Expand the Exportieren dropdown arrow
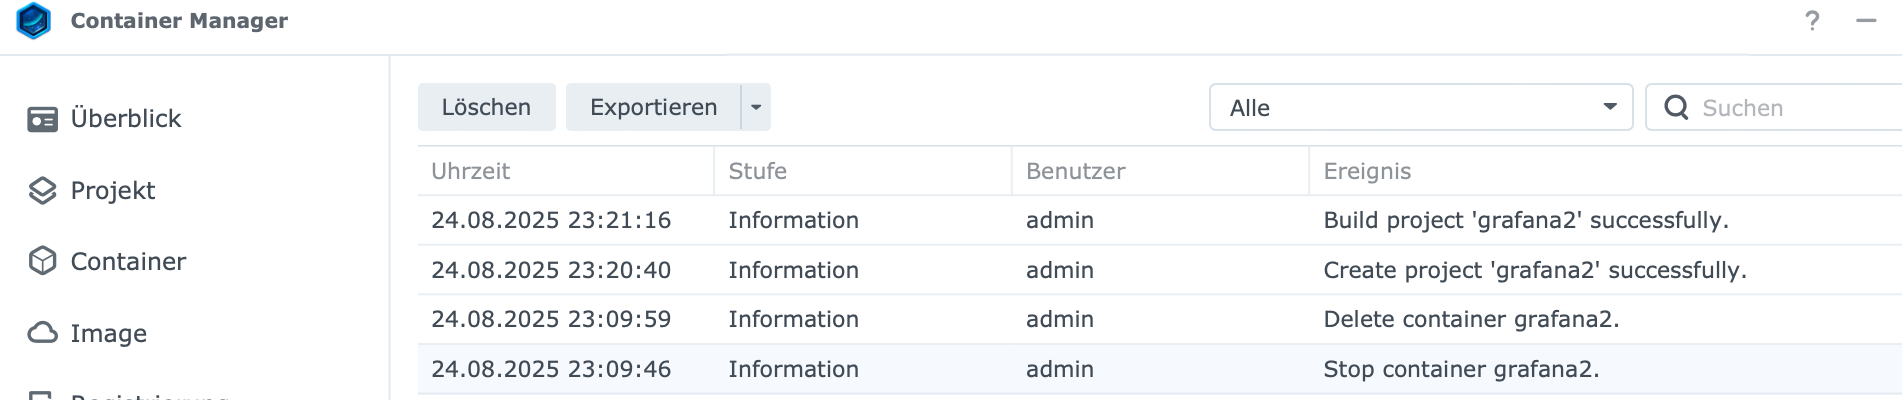Screen dimensions: 1902x400 click(756, 107)
